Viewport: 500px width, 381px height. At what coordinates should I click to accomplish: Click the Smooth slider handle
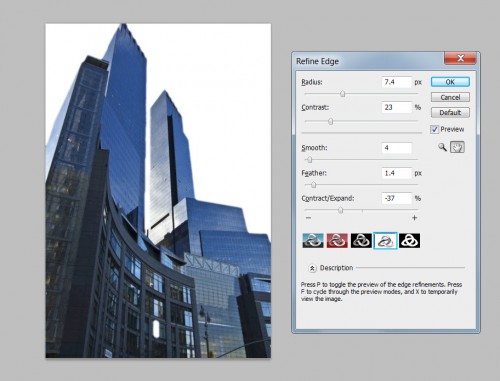[x=309, y=160]
